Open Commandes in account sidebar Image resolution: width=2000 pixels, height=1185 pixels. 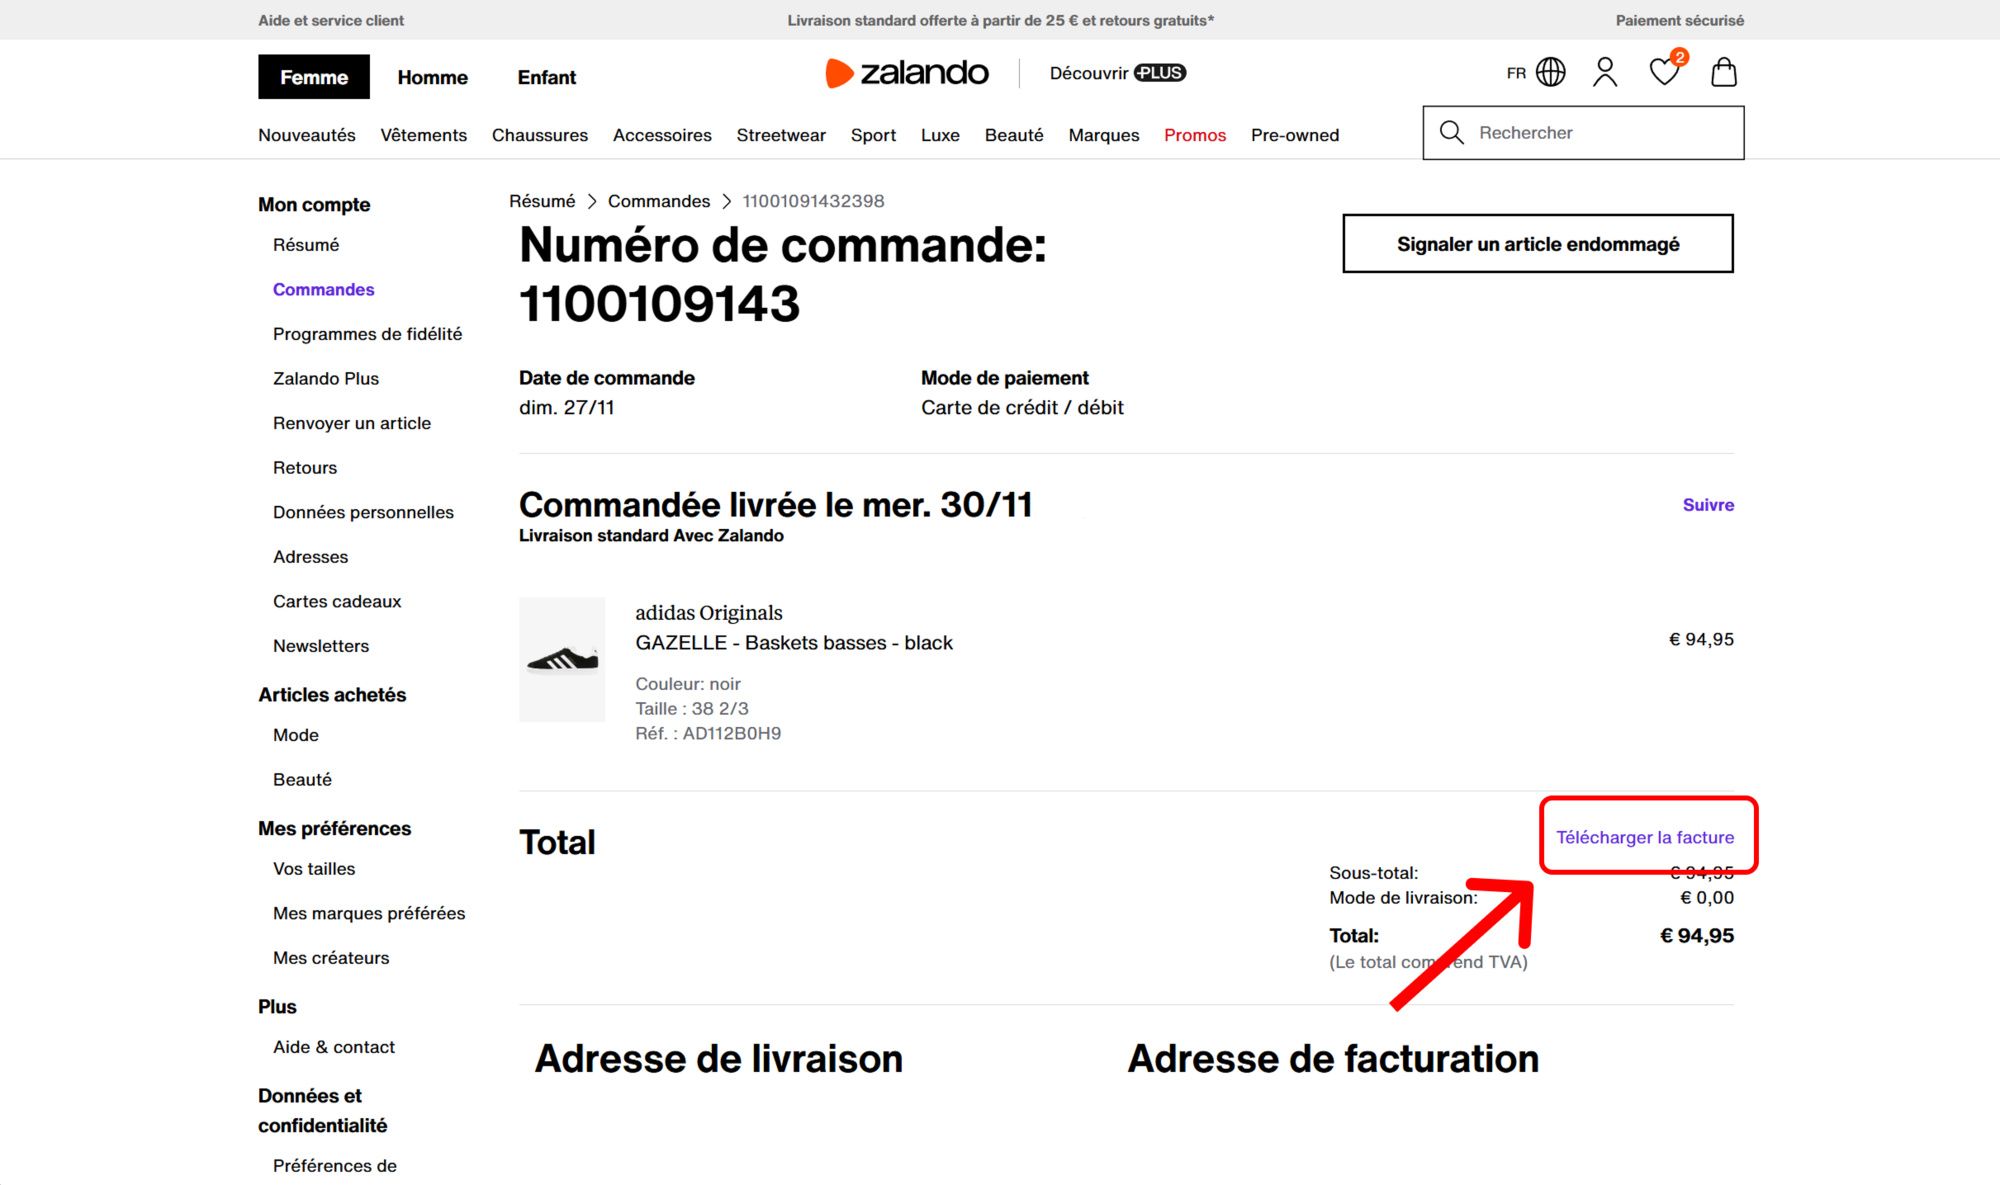click(x=323, y=289)
